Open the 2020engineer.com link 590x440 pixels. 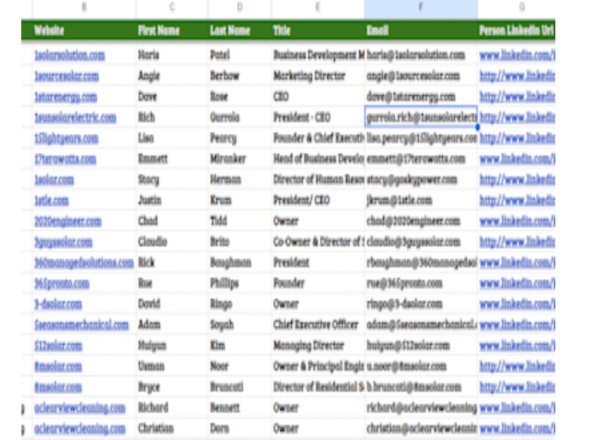pos(68,221)
